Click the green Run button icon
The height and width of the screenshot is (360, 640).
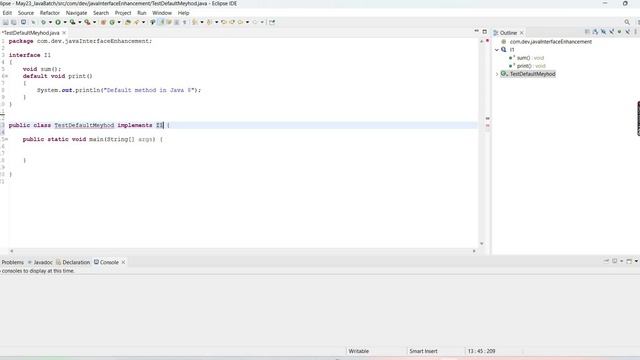(x=58, y=22)
